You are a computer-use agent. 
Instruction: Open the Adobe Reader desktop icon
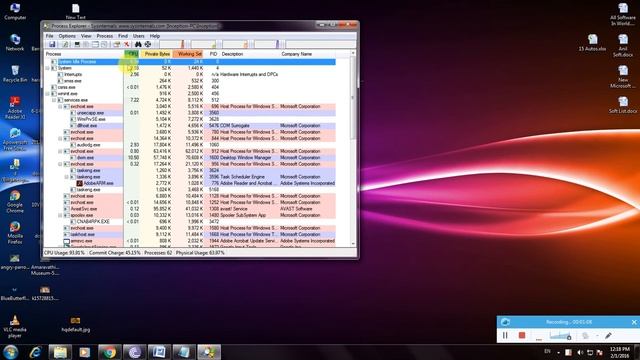tap(15, 108)
